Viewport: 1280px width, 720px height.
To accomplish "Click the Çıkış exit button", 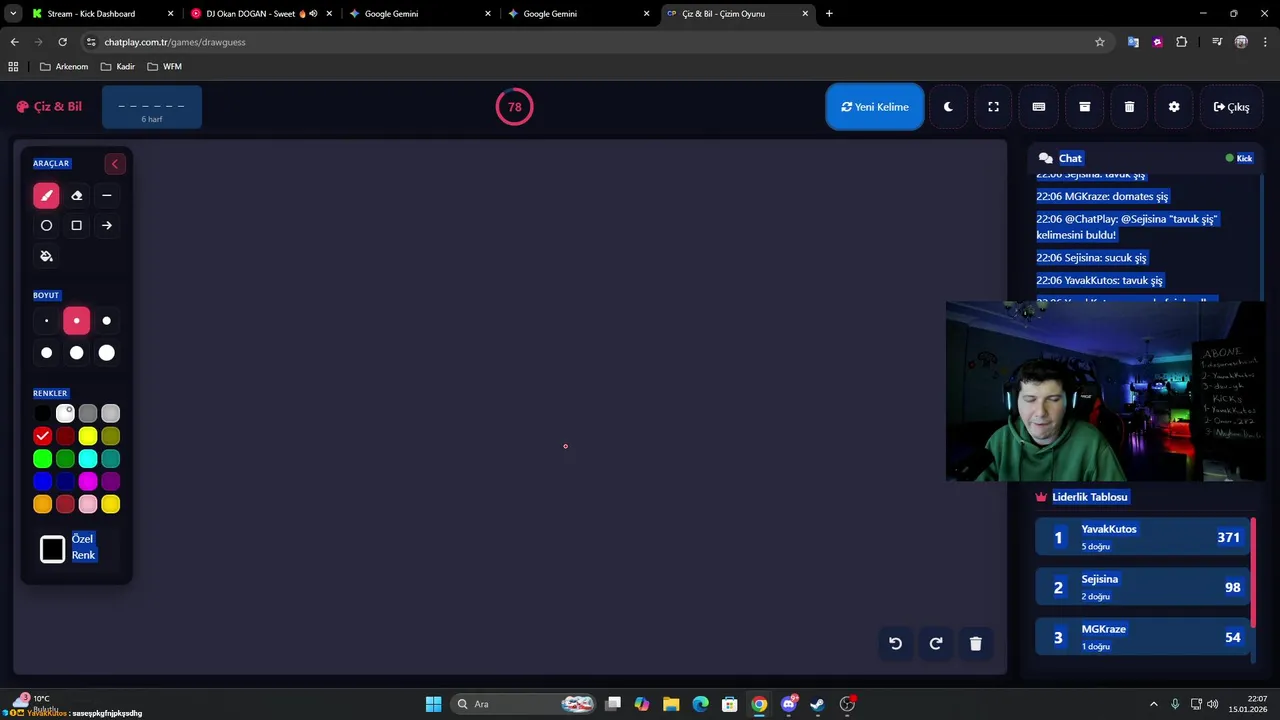I will [x=1231, y=107].
